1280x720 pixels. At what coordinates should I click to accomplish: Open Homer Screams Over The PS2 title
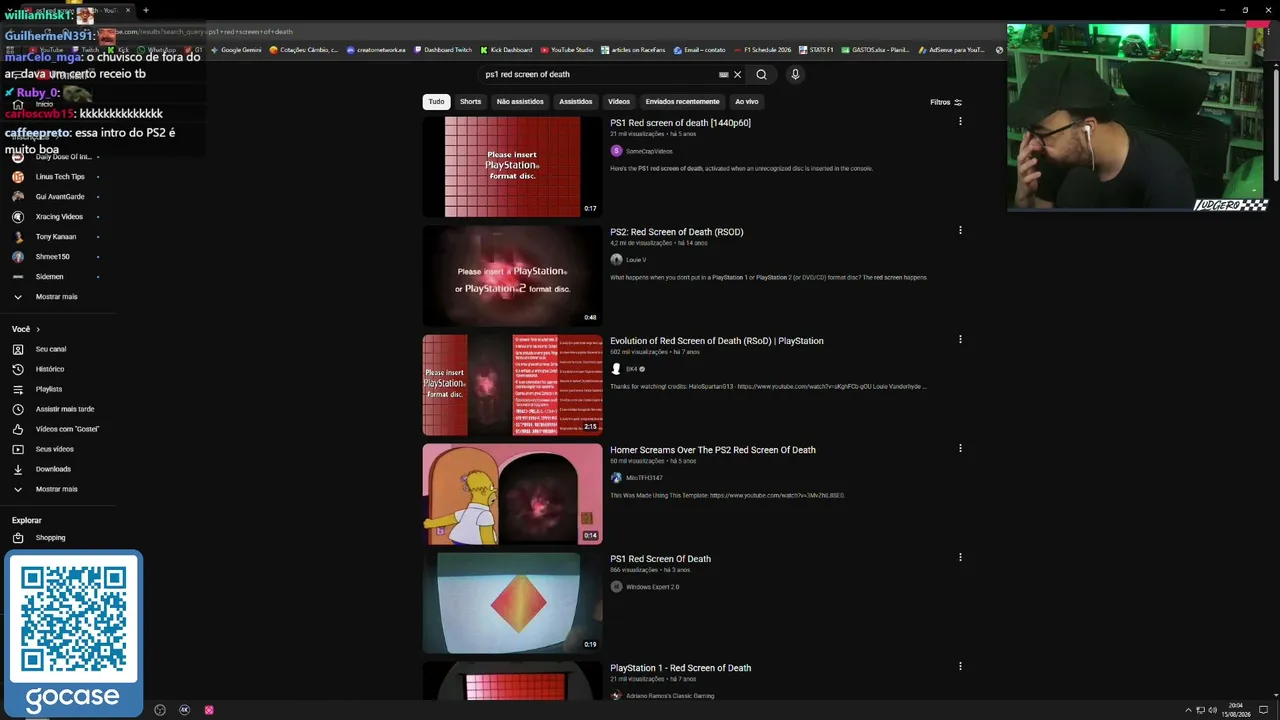coord(713,450)
